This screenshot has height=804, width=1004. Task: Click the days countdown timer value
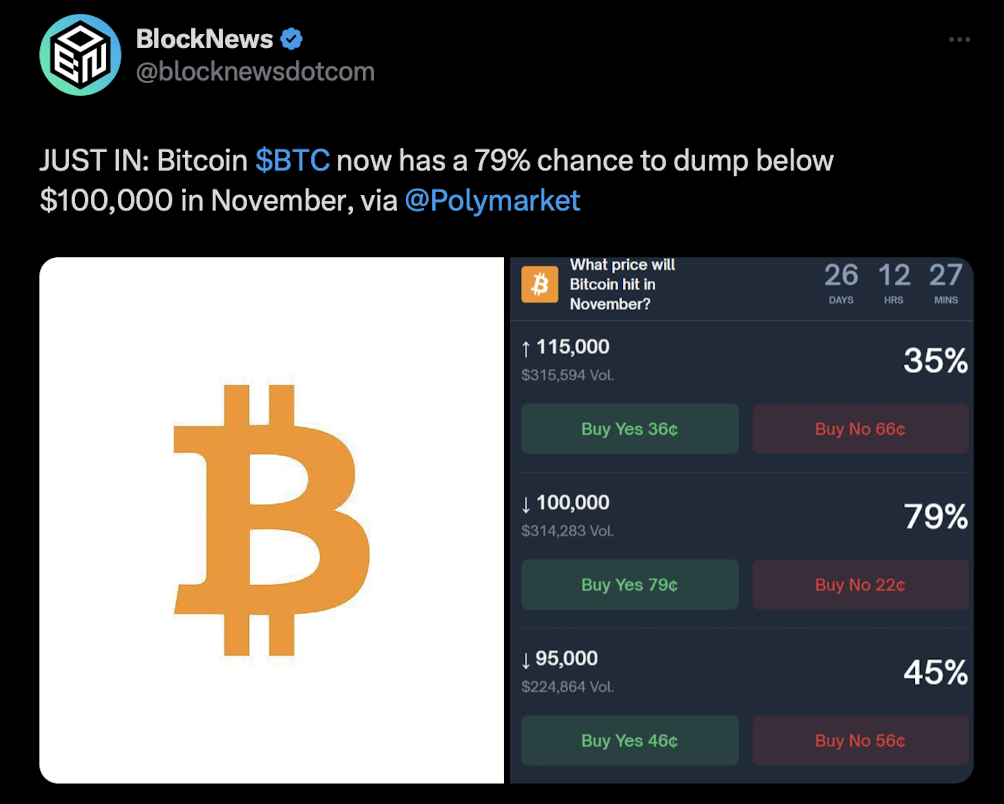(x=841, y=275)
